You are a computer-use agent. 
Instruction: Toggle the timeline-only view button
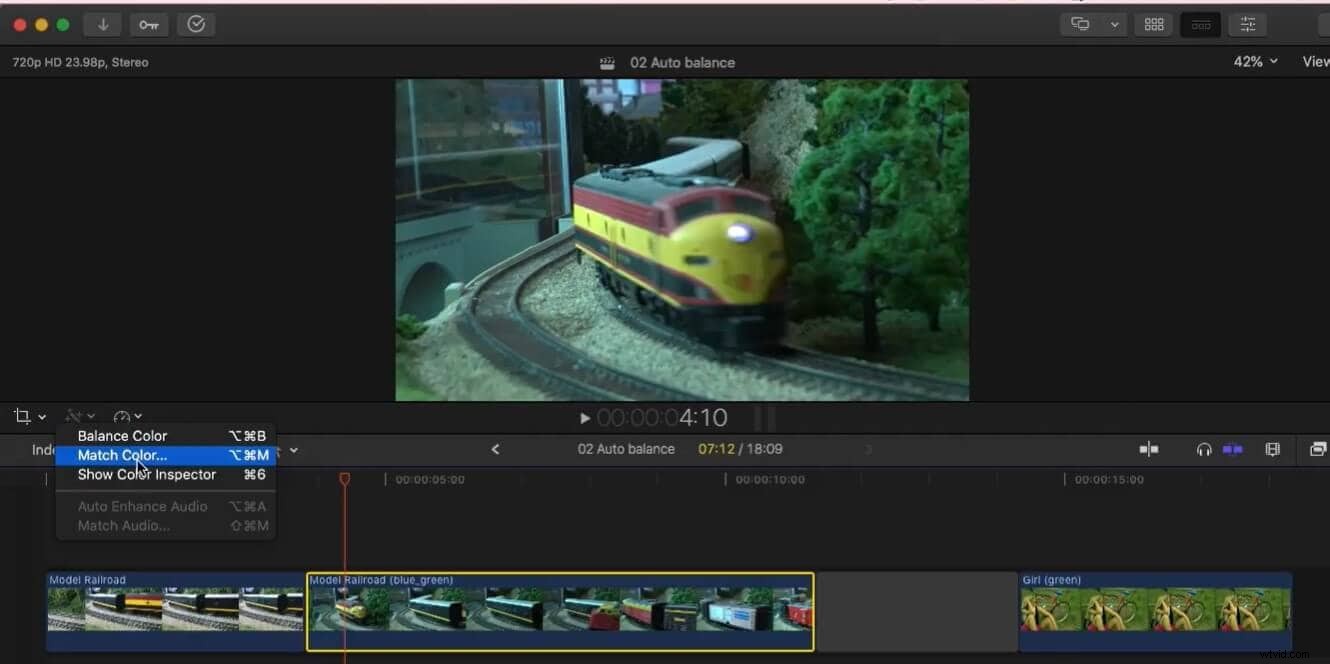[1200, 23]
